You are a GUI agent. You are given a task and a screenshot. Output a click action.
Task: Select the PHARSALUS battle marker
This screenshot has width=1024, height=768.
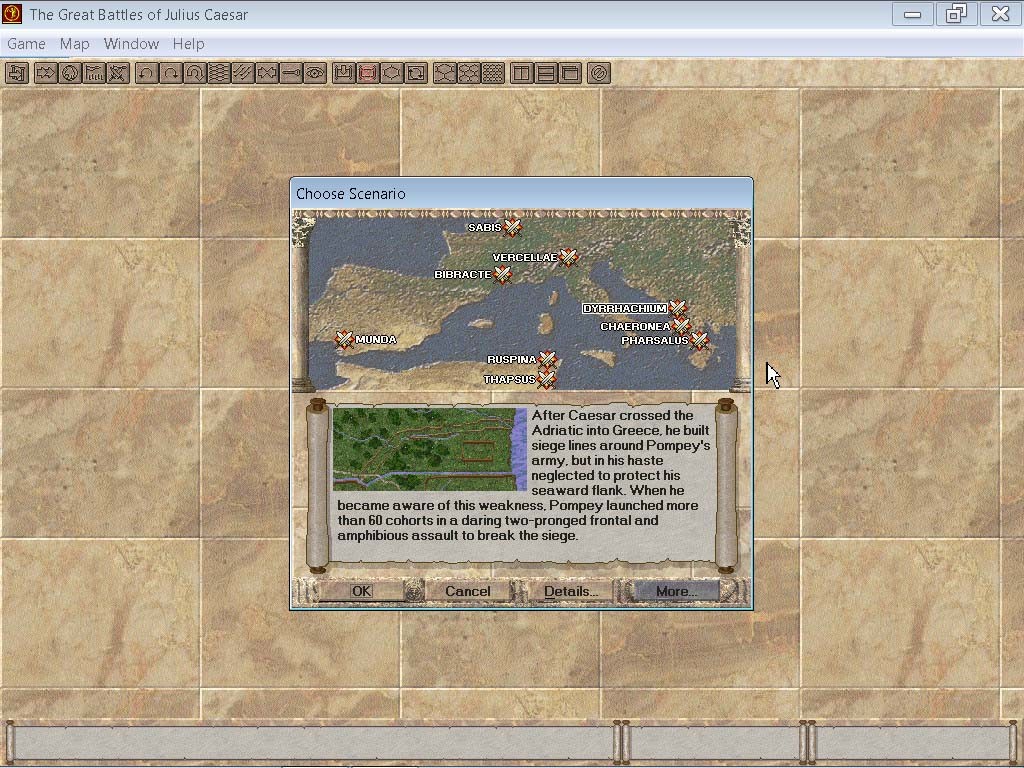tap(699, 340)
